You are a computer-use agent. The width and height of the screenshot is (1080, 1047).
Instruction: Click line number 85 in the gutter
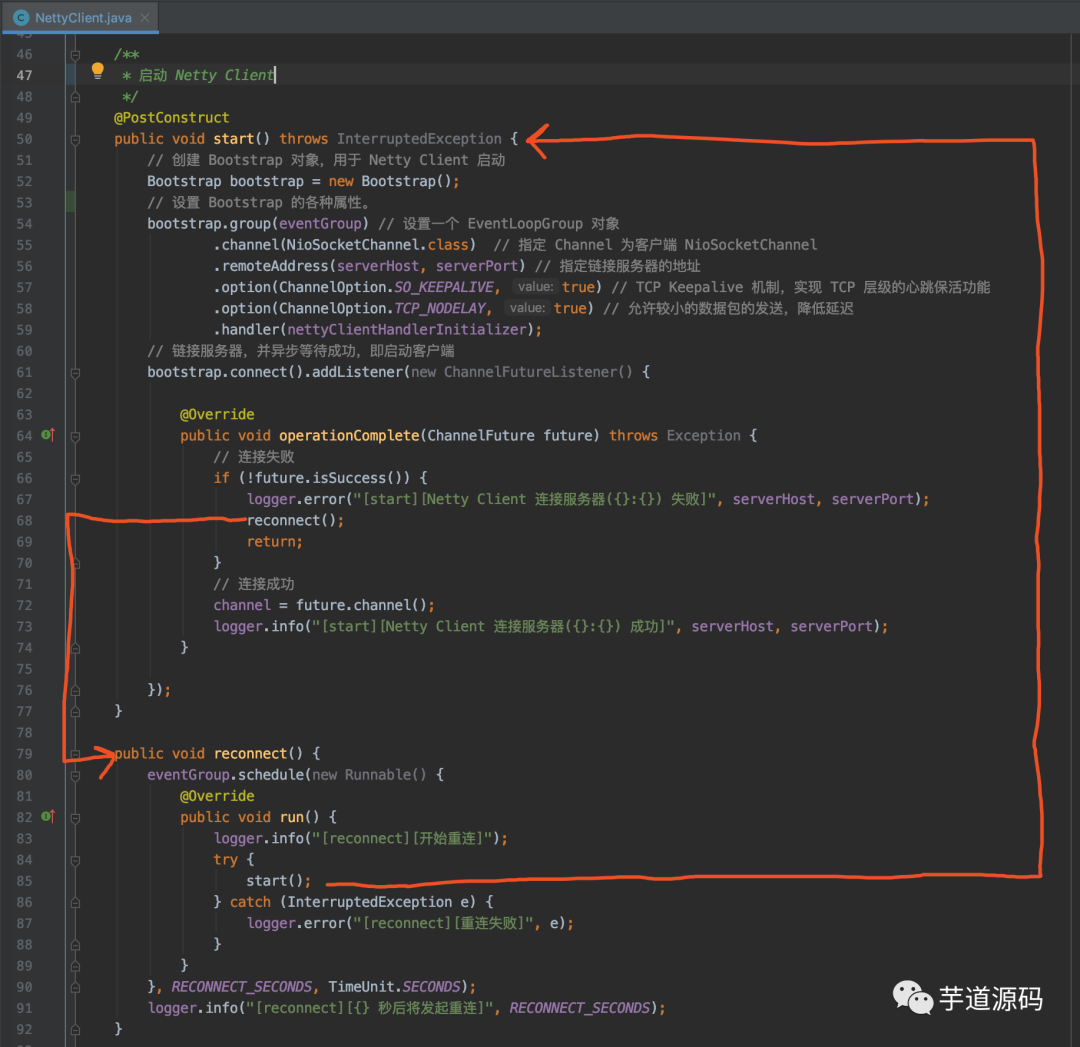pyautogui.click(x=24, y=881)
